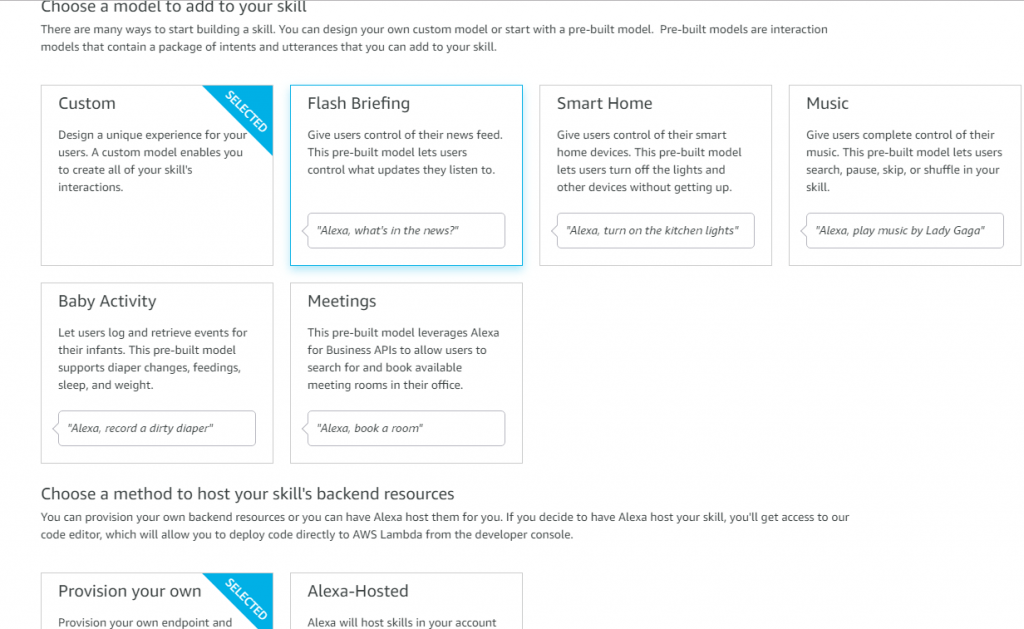This screenshot has height=629, width=1024.
Task: Choose the Flash Briefing model card
Action: coord(406,175)
